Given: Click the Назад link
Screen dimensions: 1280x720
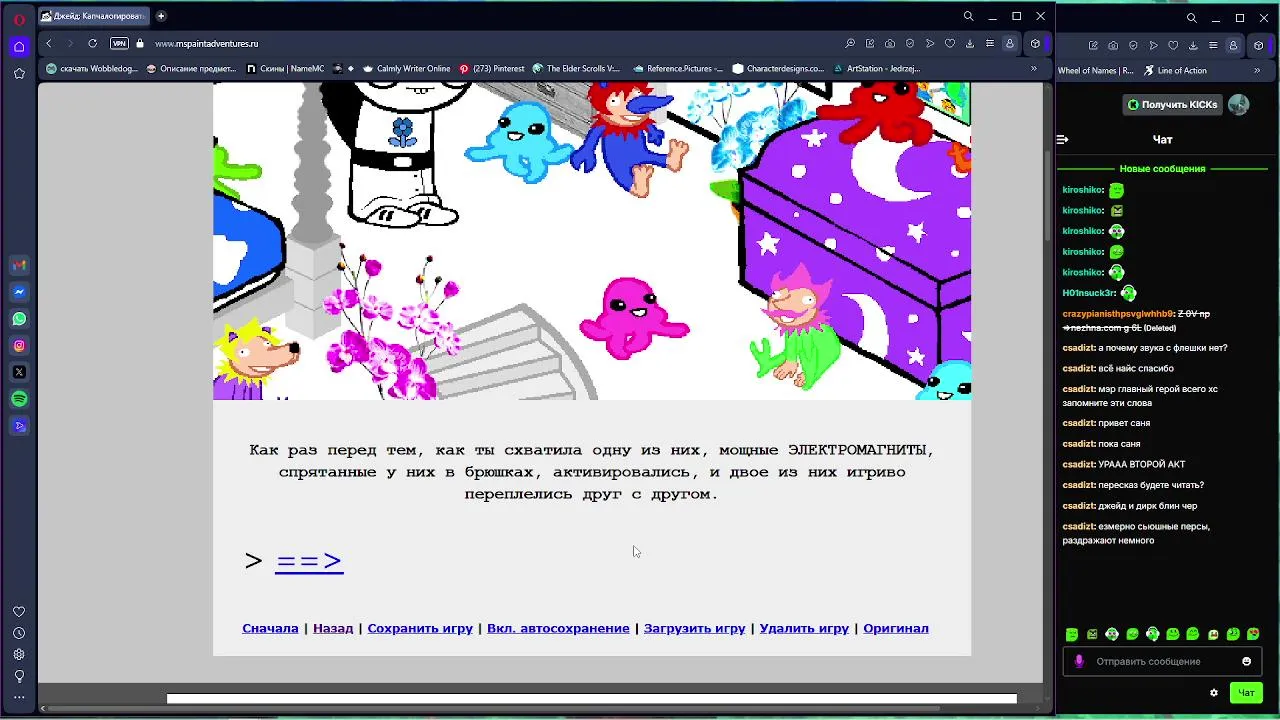Looking at the screenshot, I should (x=333, y=628).
